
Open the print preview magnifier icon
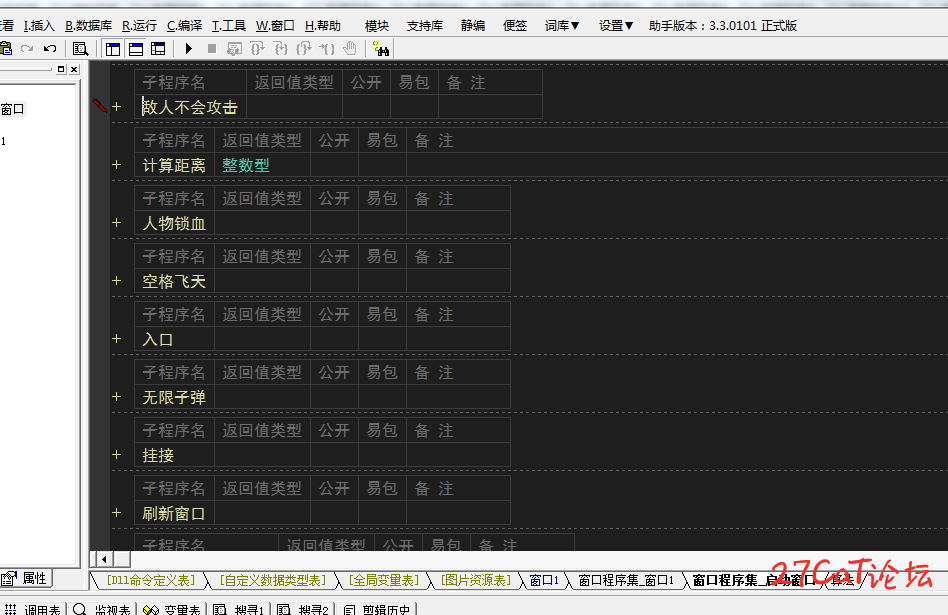[80, 48]
